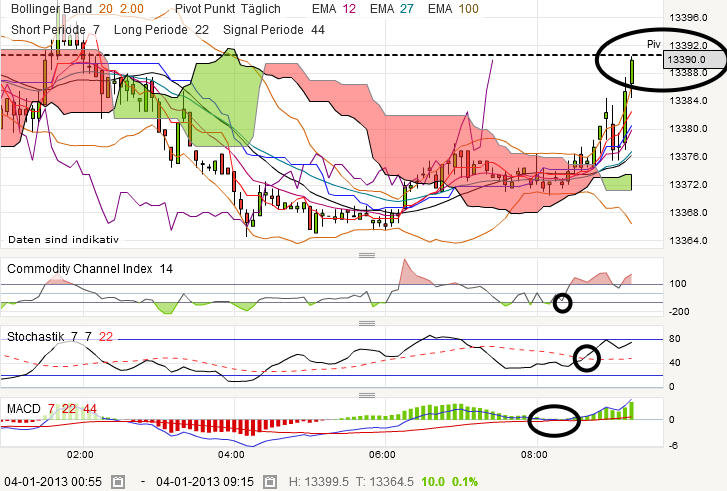Open the start date calendar picker

coord(118,482)
